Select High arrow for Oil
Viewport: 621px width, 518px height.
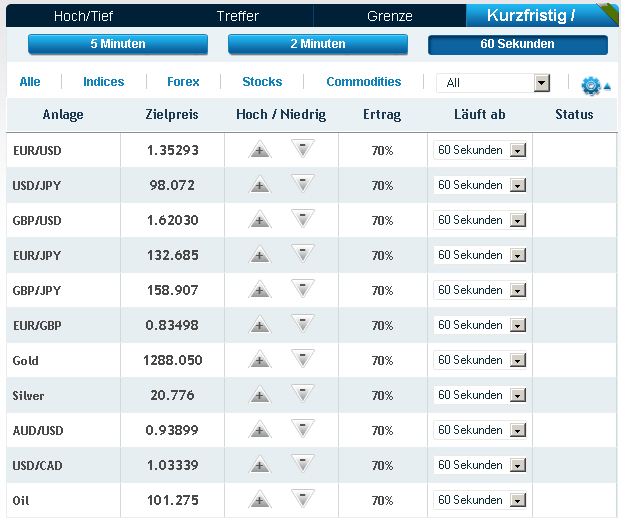tap(260, 499)
